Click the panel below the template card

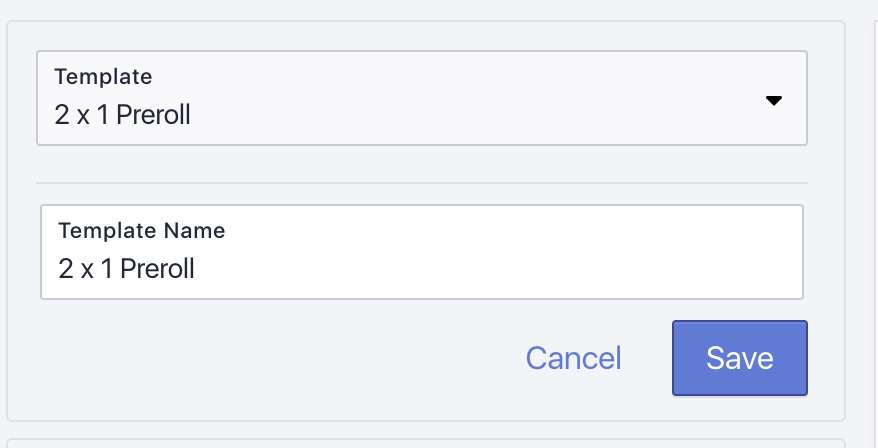426,444
